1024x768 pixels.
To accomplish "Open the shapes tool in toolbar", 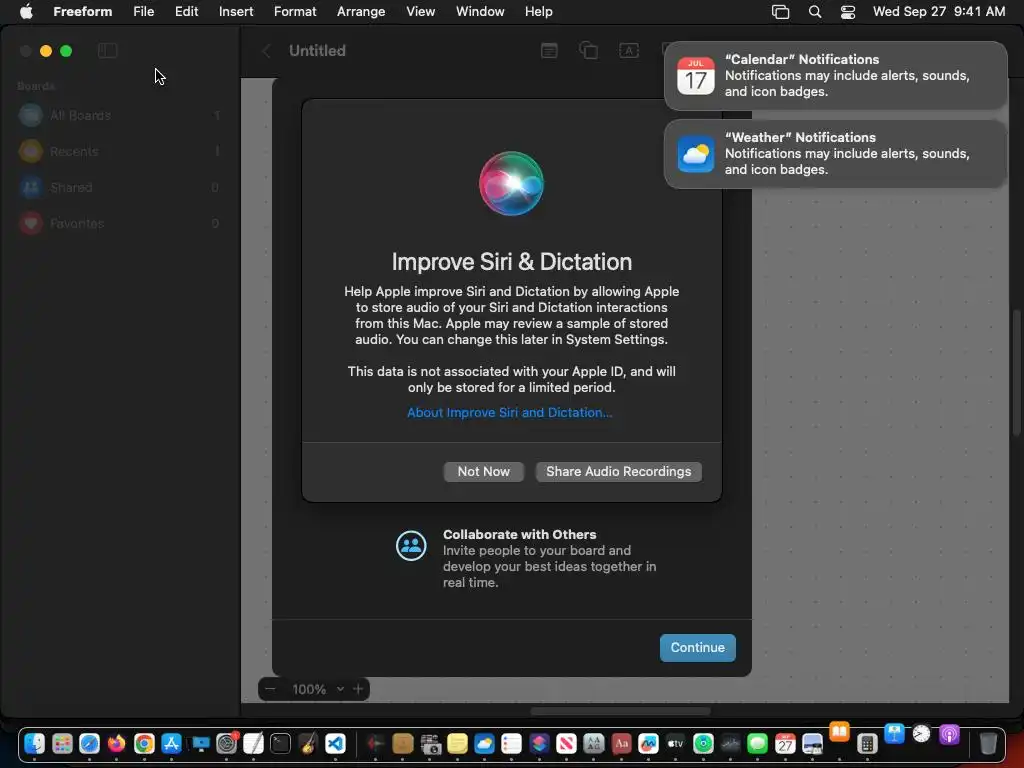I will (x=588, y=50).
